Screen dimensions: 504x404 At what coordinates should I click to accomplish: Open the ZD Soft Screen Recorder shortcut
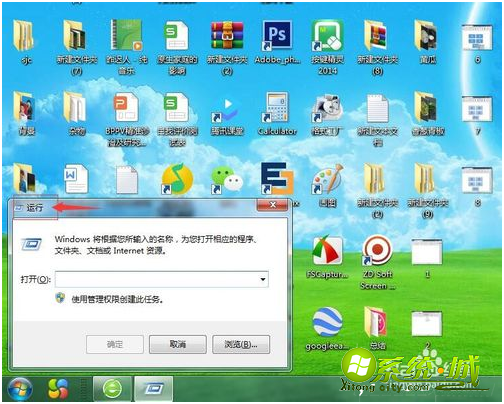click(377, 250)
